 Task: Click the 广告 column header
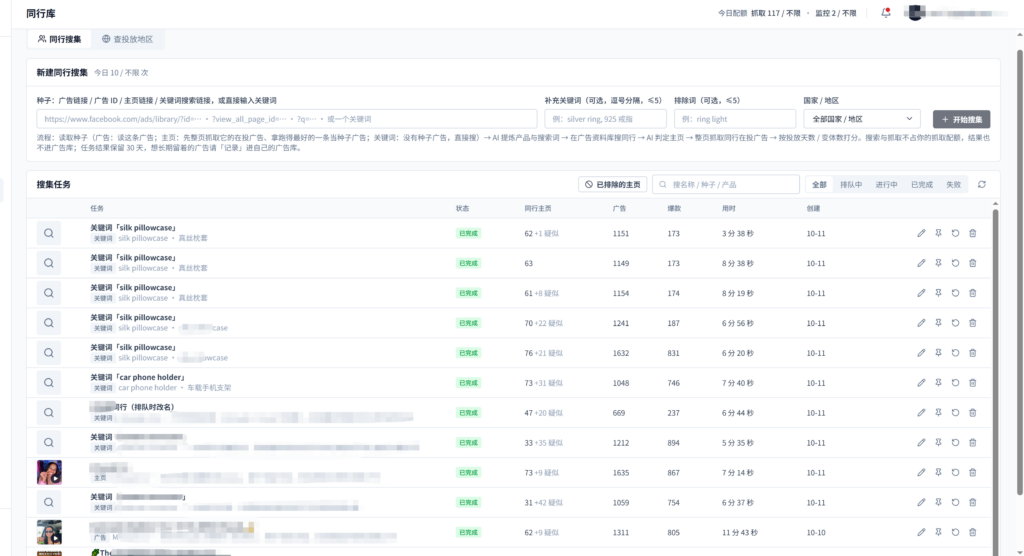point(619,208)
